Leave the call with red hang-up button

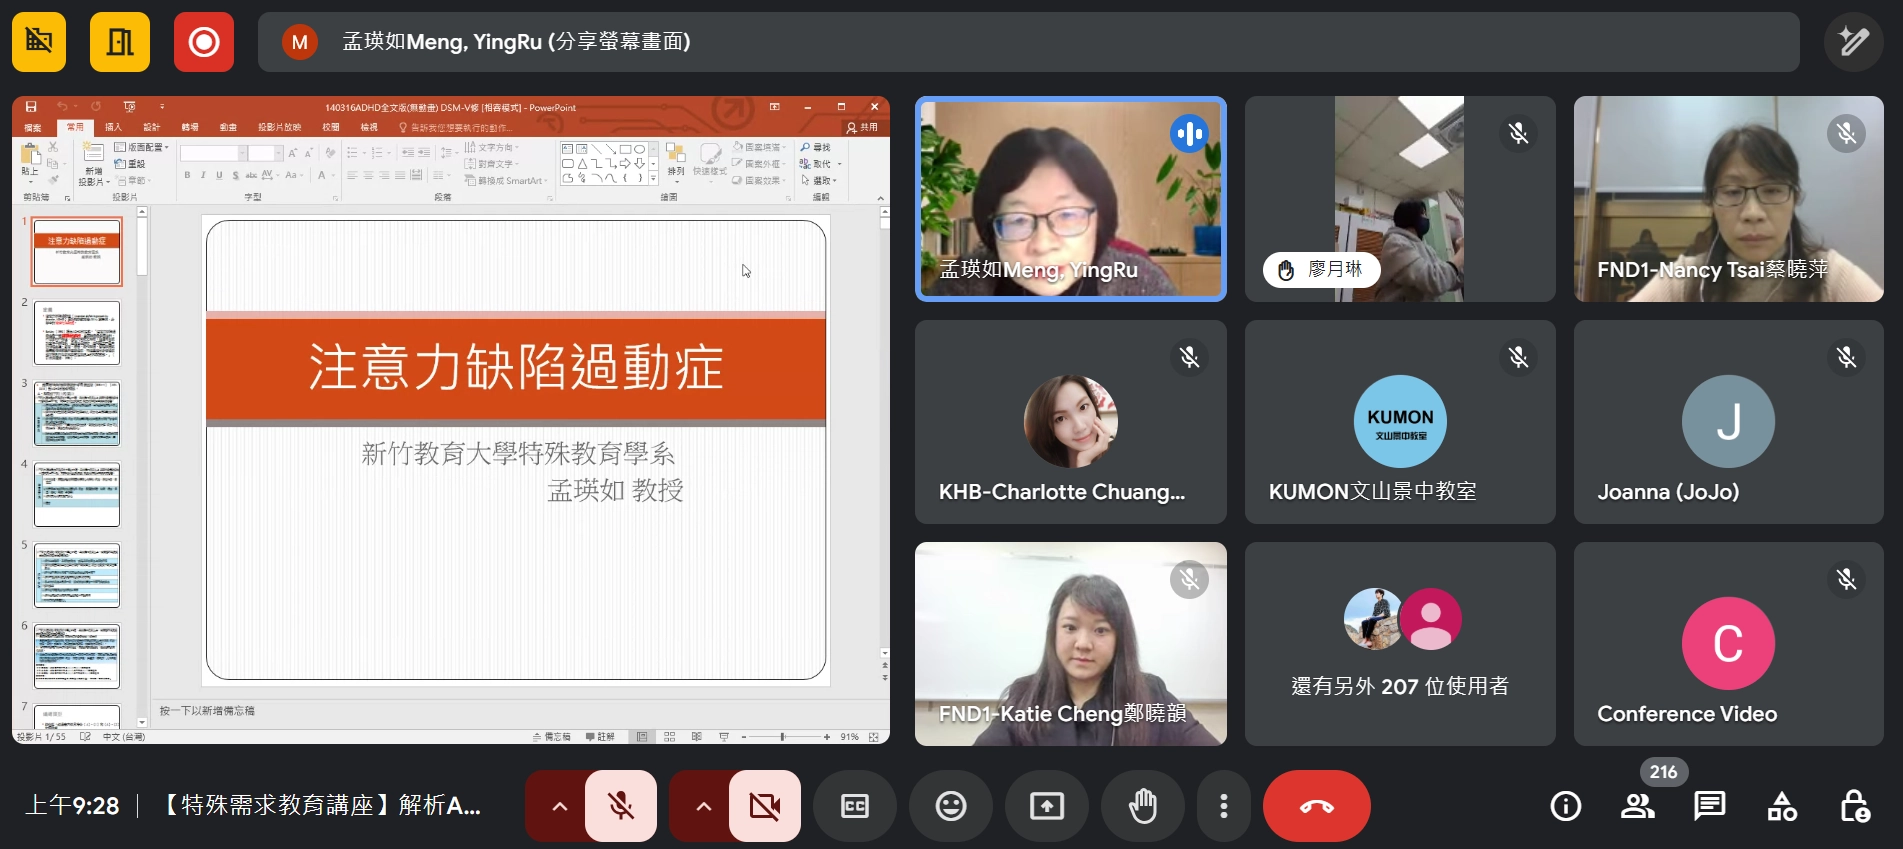point(1316,806)
